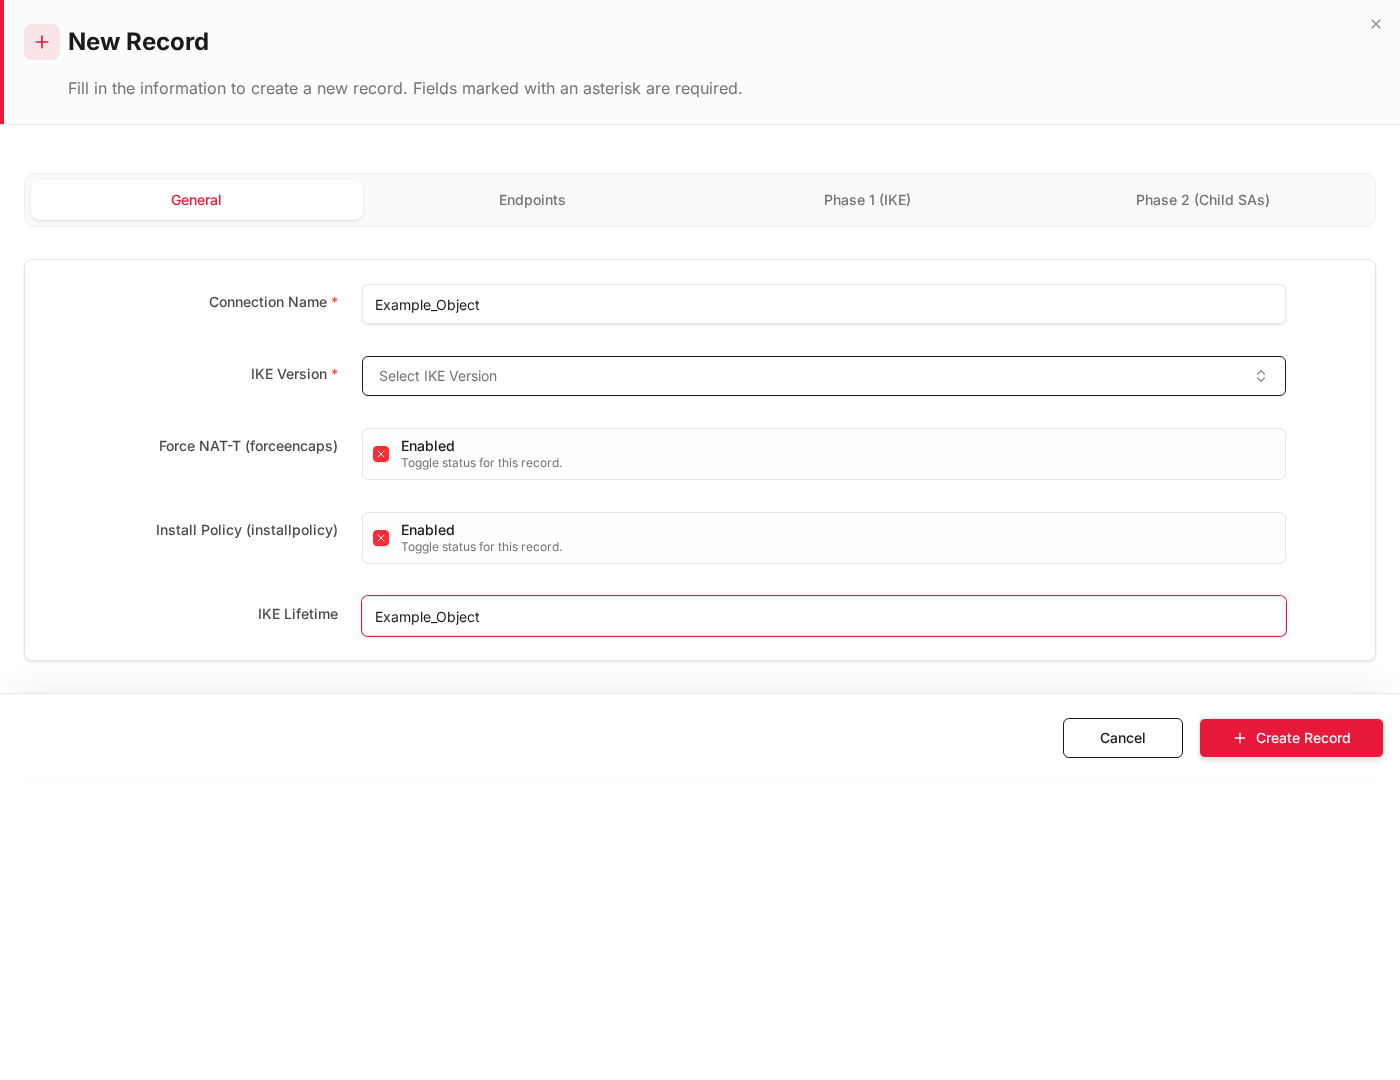The height and width of the screenshot is (1080, 1400).
Task: Toggle the Install Policy Enabled checkbox
Action: (381, 538)
